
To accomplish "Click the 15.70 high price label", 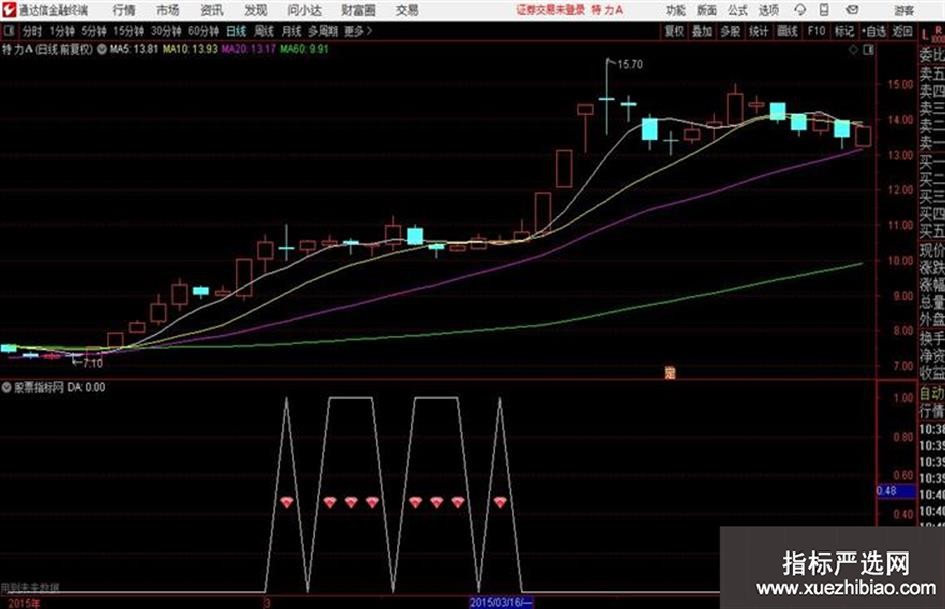I will tap(630, 65).
